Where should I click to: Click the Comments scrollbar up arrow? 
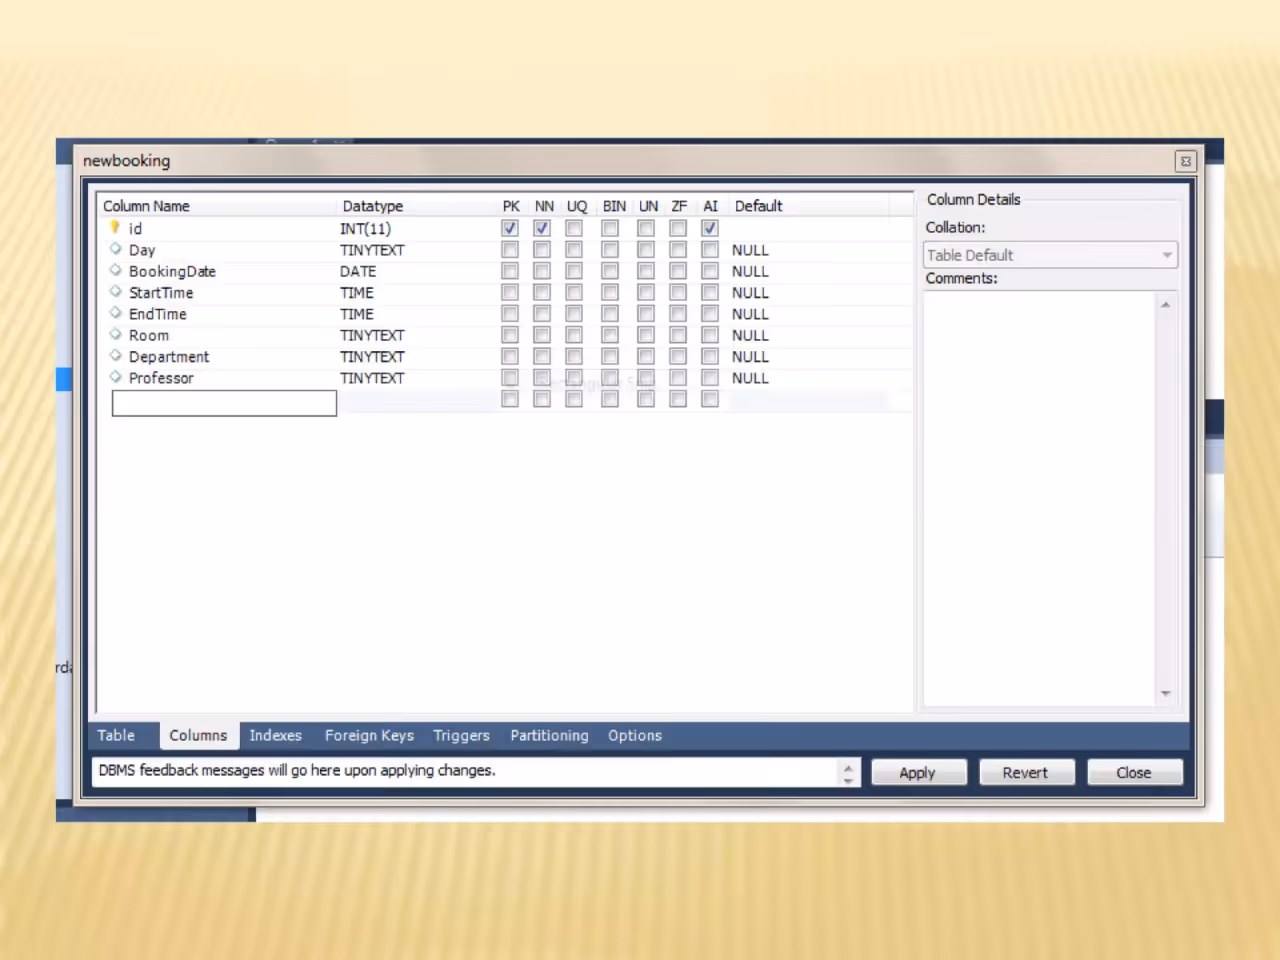[1165, 304]
